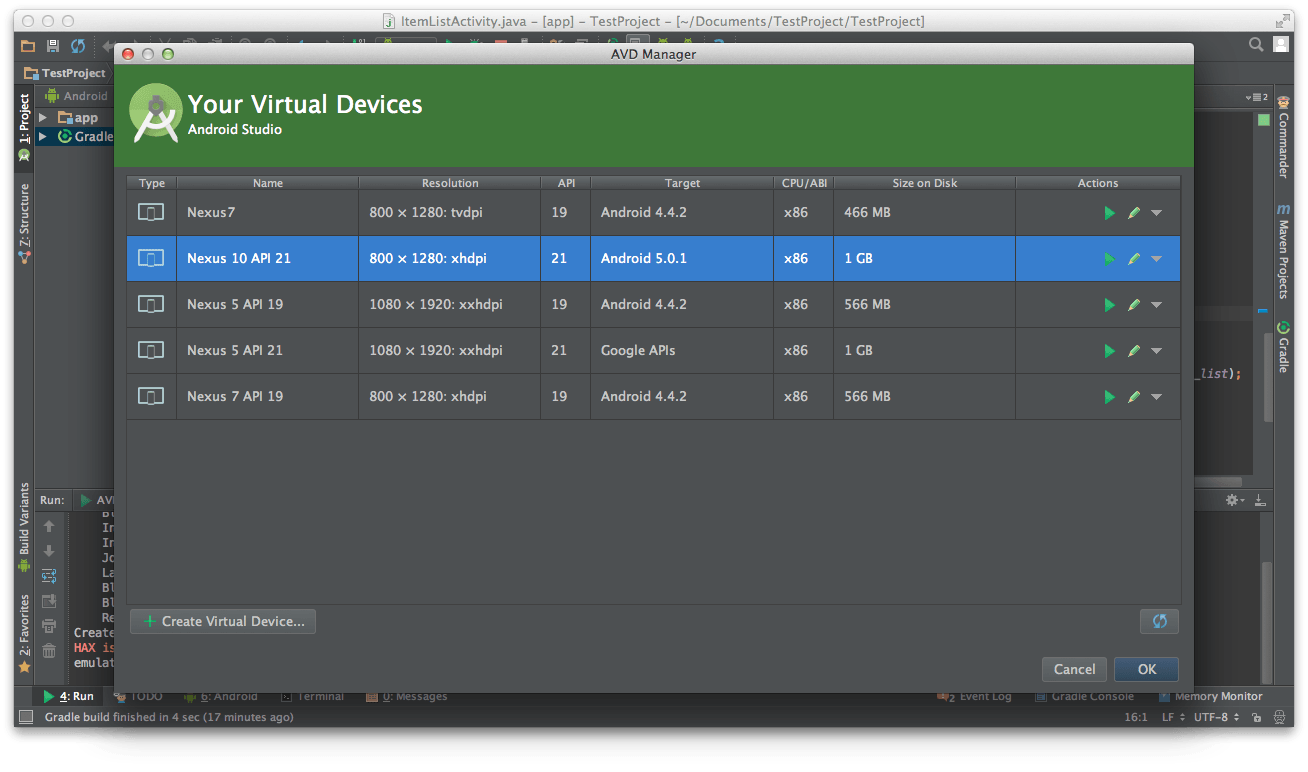Open the 2: Favorites side tab
Viewport: 1308px width, 772px height.
coord(24,633)
